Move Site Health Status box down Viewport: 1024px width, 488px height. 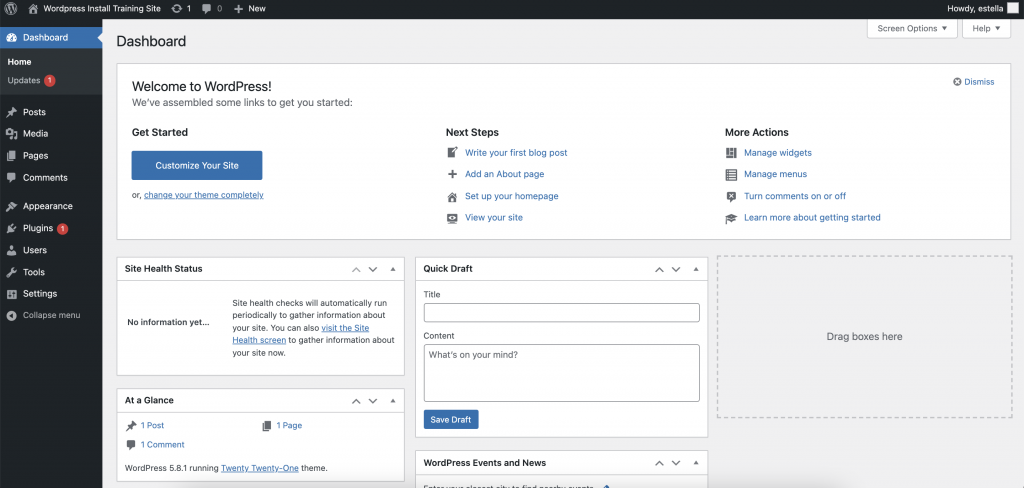coord(373,269)
